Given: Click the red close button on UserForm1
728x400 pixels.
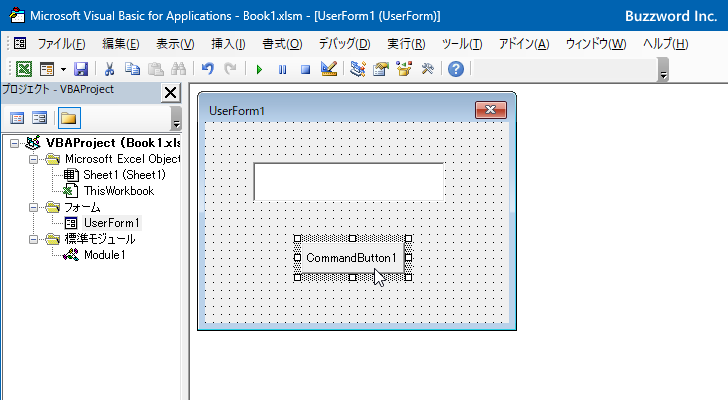Looking at the screenshot, I should pos(491,110).
